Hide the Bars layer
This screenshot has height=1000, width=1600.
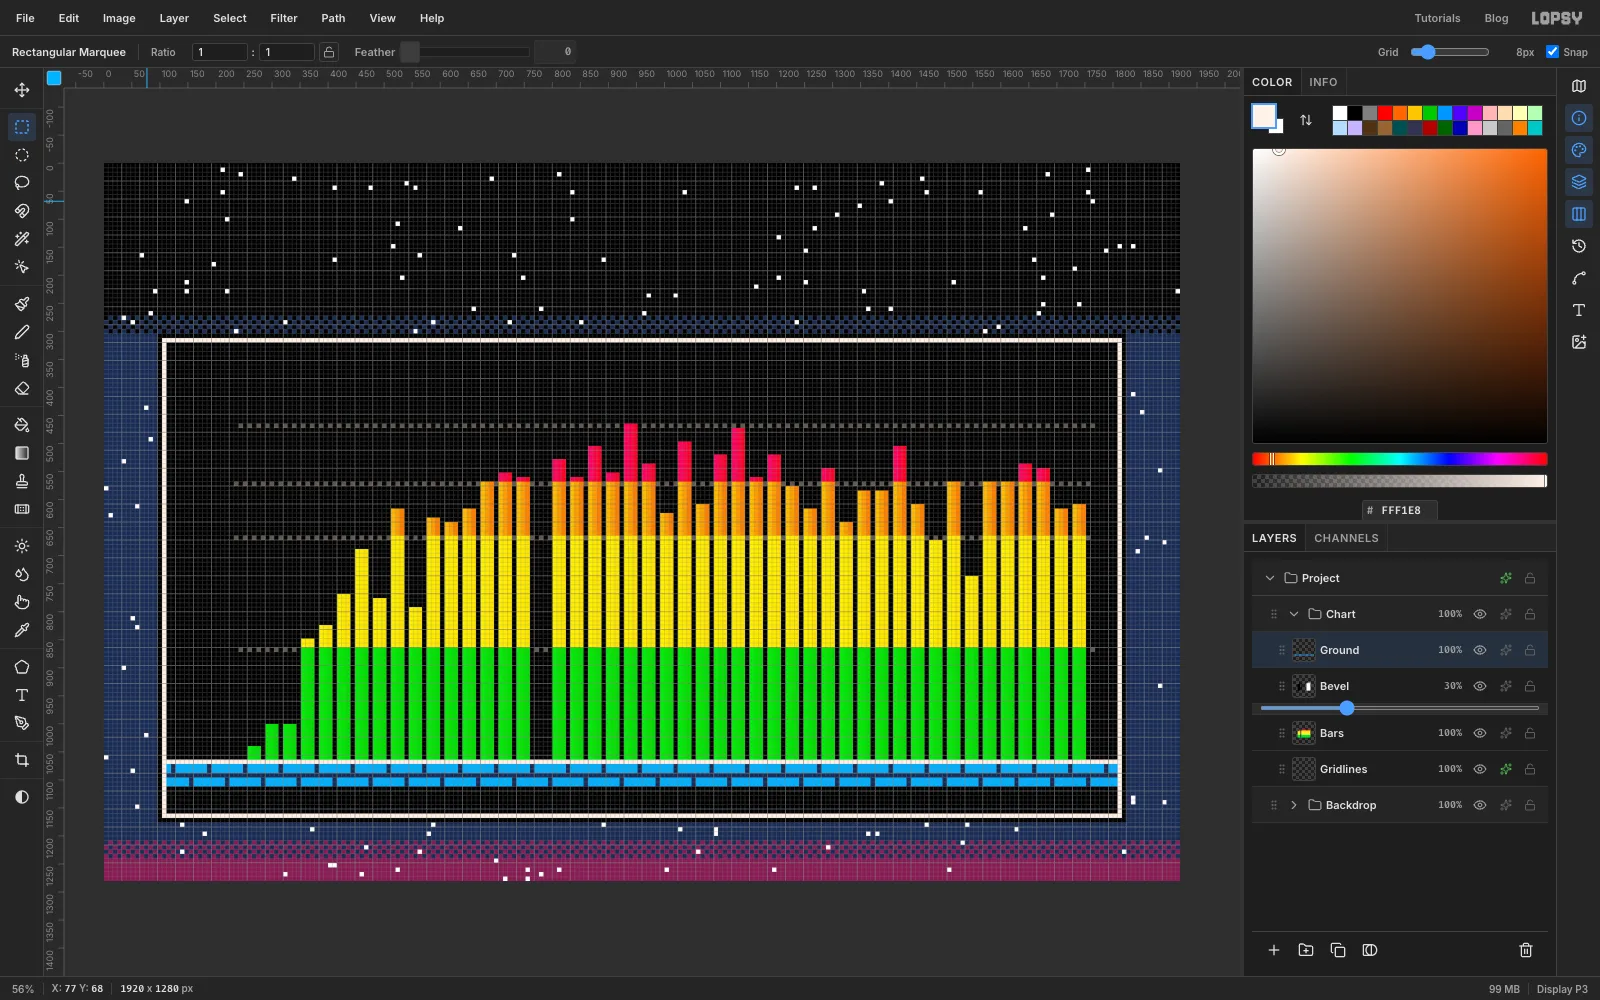point(1480,733)
